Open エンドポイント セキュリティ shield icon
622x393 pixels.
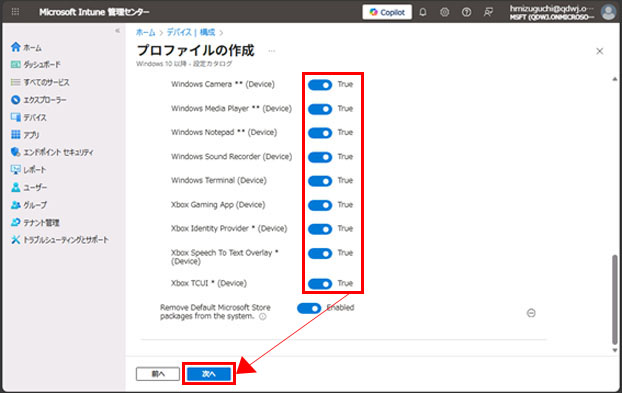click(x=15, y=152)
